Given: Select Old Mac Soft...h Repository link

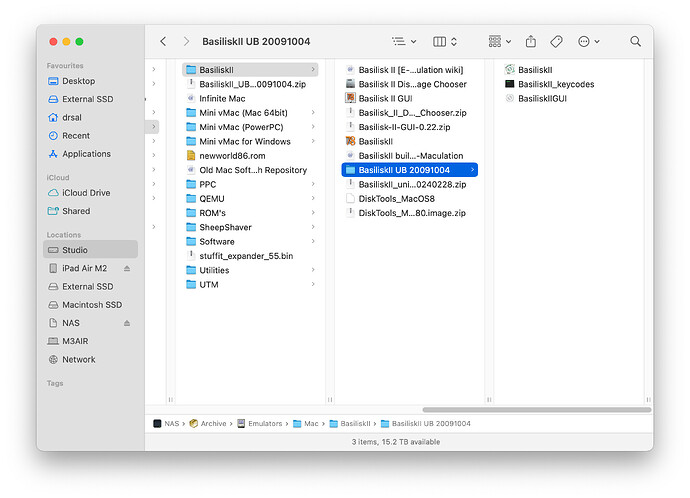Looking at the screenshot, I should tap(250, 170).
